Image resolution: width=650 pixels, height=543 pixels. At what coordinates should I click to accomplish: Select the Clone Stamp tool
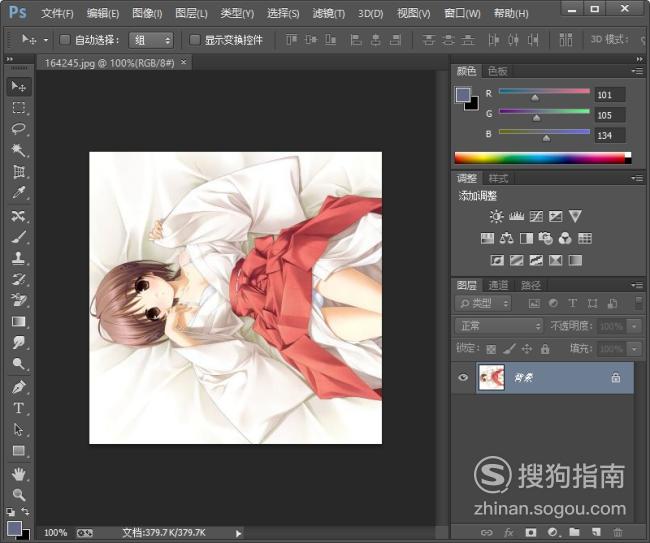click(19, 258)
